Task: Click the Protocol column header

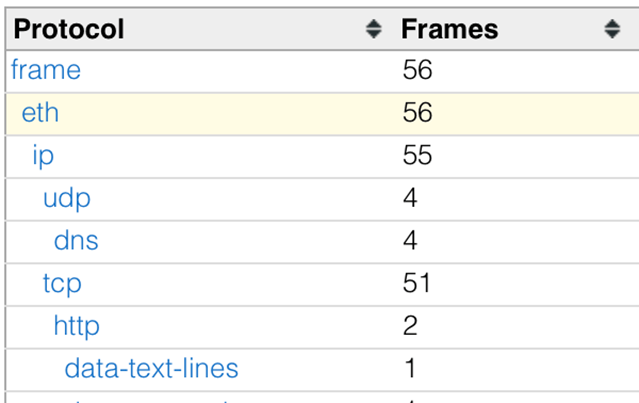Action: click(x=70, y=30)
